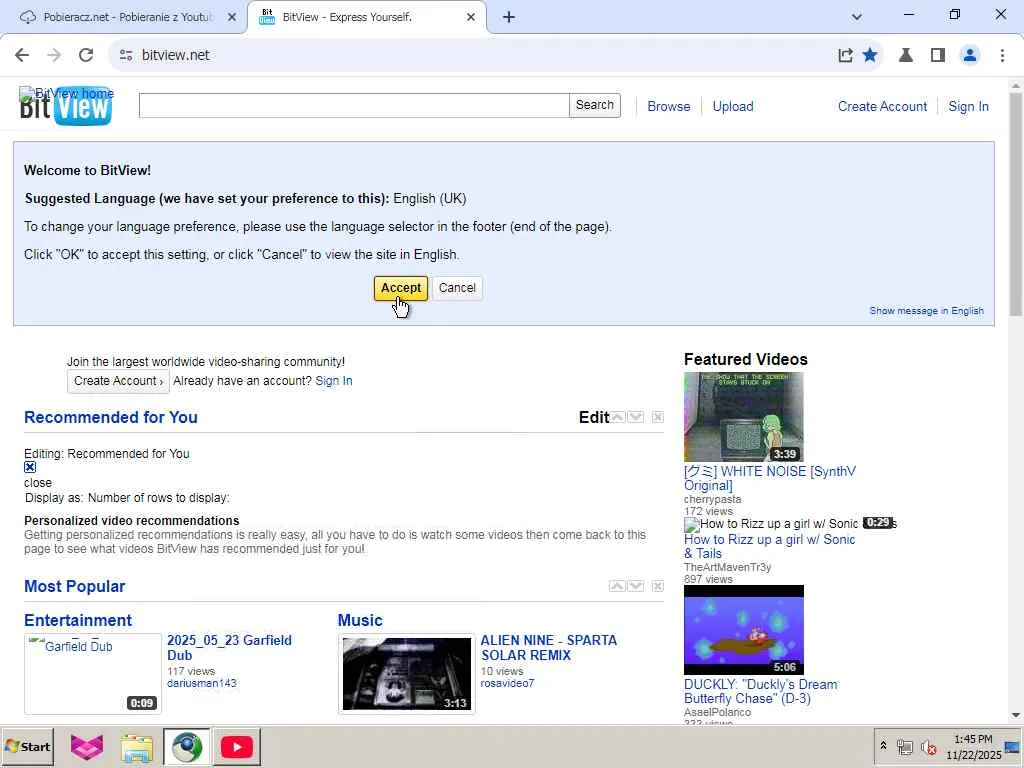Cancel the language suggestion

pyautogui.click(x=457, y=288)
